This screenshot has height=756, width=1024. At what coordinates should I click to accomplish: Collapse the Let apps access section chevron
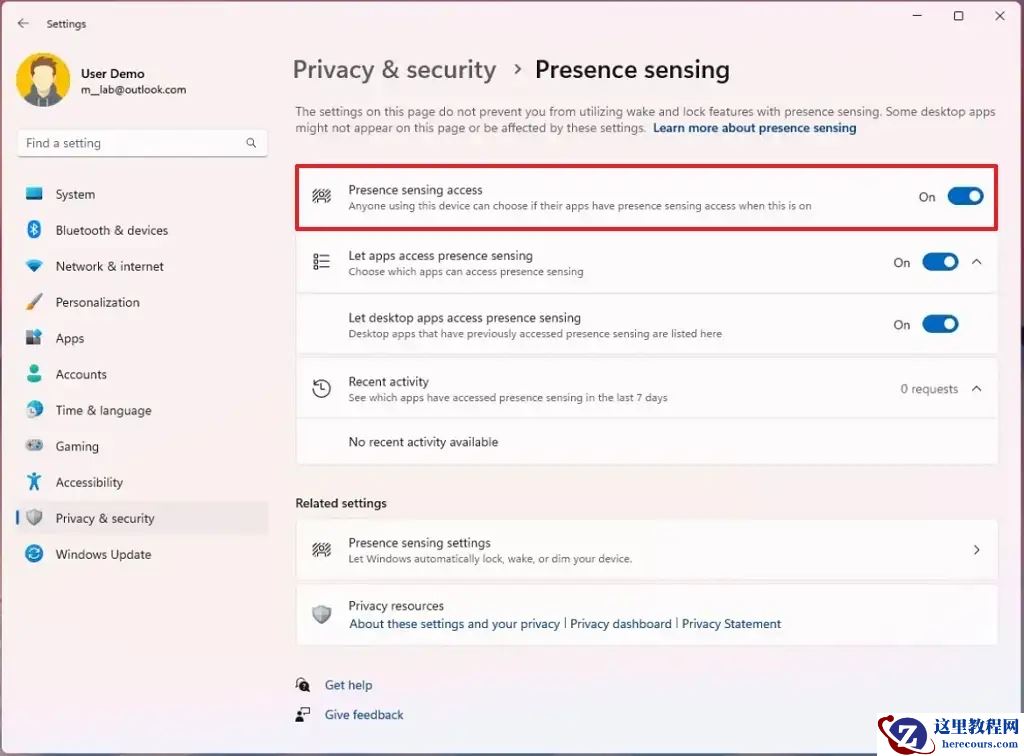[x=977, y=262]
